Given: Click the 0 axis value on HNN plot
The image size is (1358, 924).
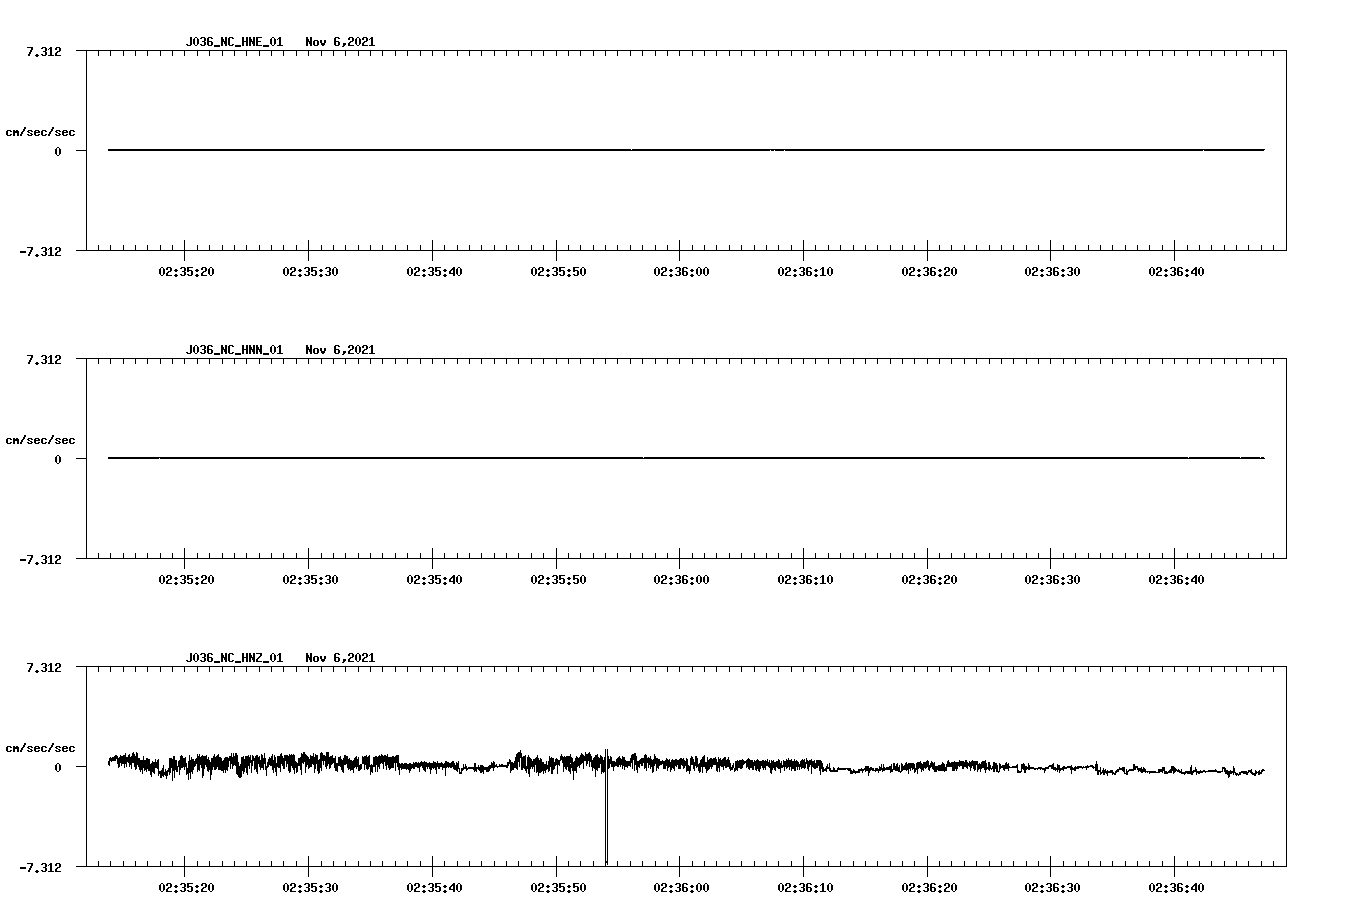Looking at the screenshot, I should [x=58, y=459].
